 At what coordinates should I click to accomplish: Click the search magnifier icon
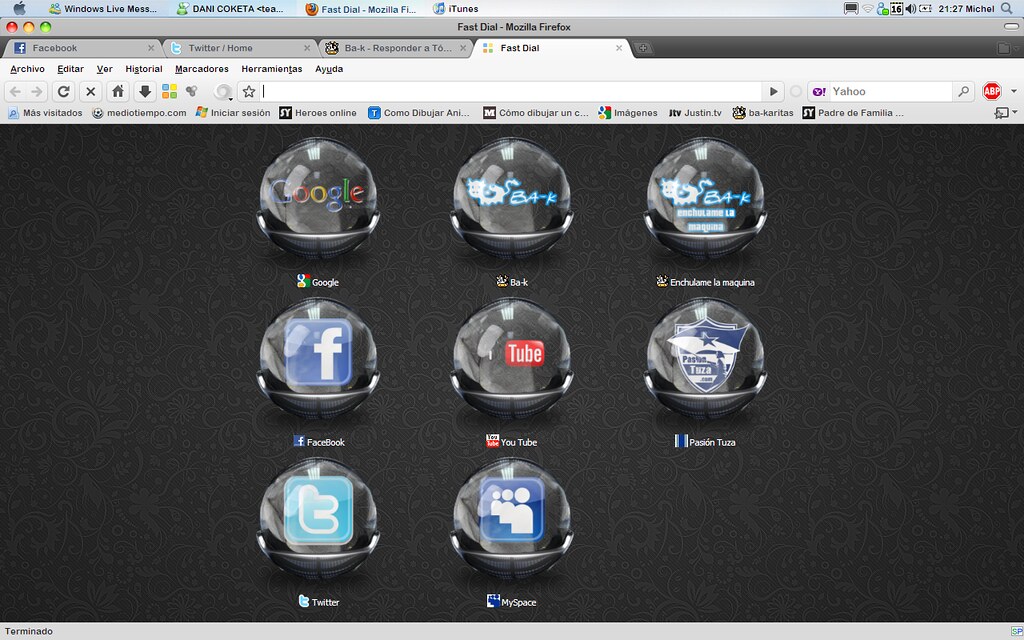[x=963, y=91]
